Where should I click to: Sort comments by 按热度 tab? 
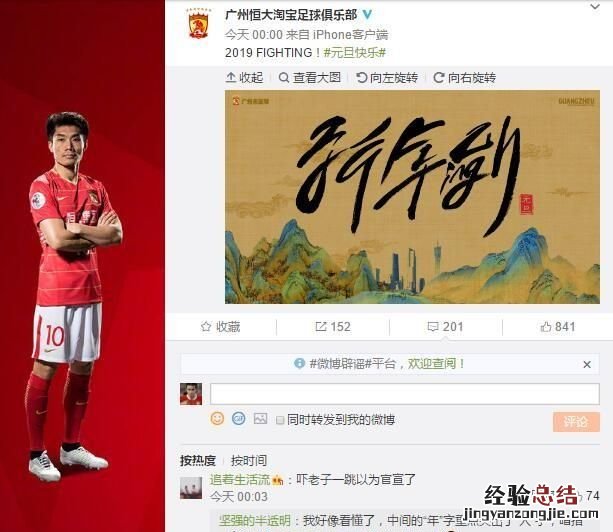click(198, 460)
